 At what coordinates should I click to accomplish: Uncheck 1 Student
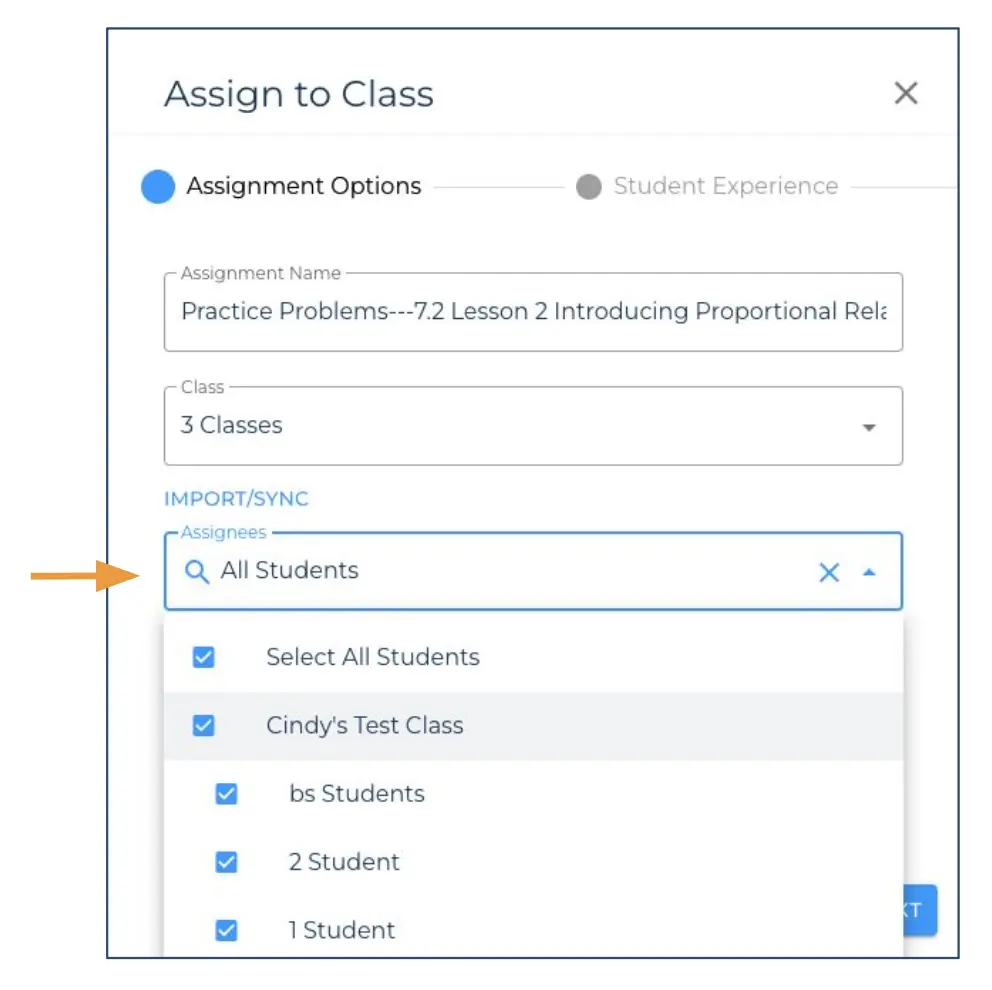(x=226, y=930)
